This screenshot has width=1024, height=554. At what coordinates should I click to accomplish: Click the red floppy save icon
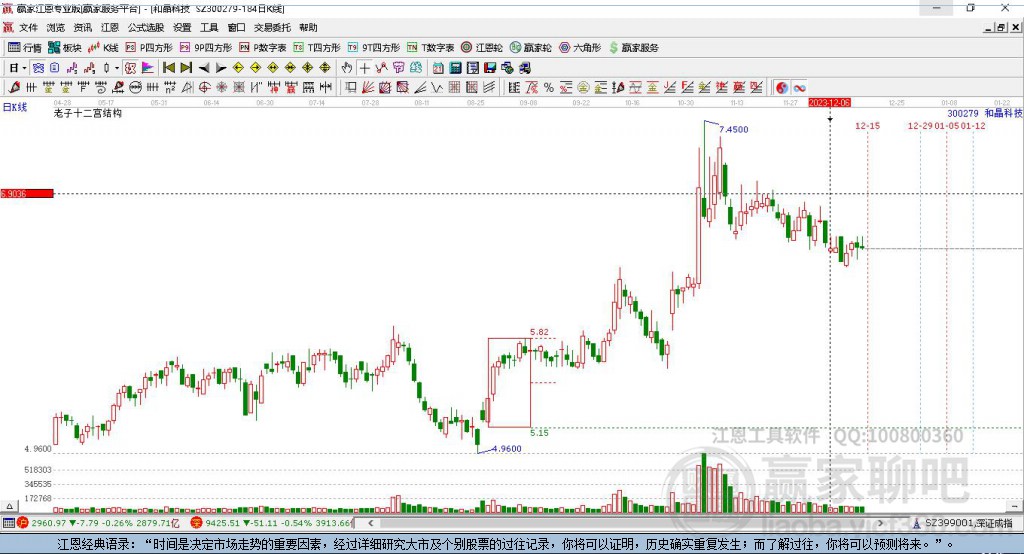click(x=490, y=68)
